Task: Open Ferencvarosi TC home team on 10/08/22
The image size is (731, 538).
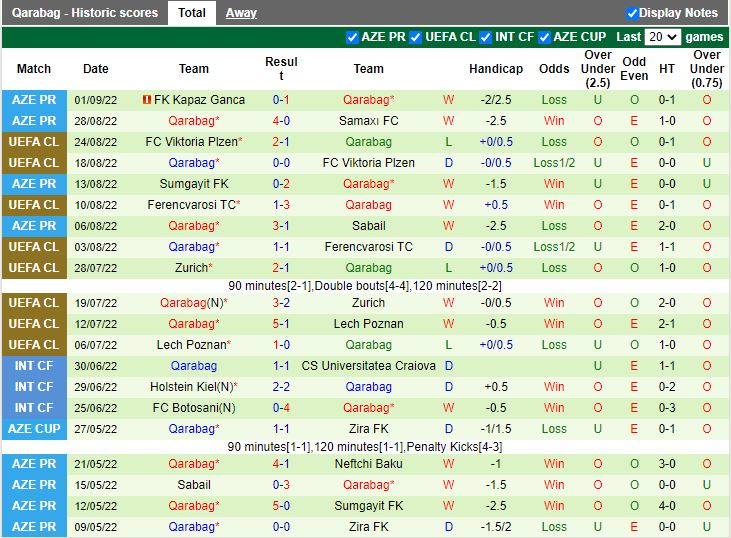Action: [x=193, y=205]
